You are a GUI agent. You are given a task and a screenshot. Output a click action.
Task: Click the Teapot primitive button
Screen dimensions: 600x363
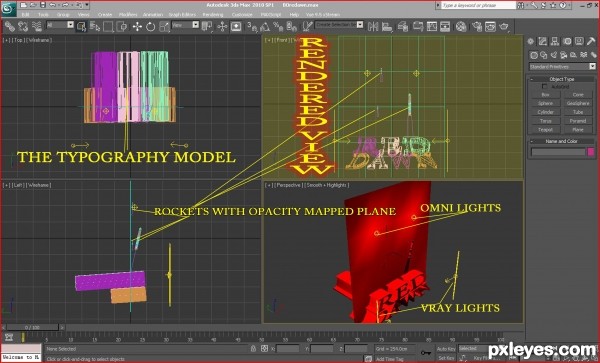click(x=545, y=130)
